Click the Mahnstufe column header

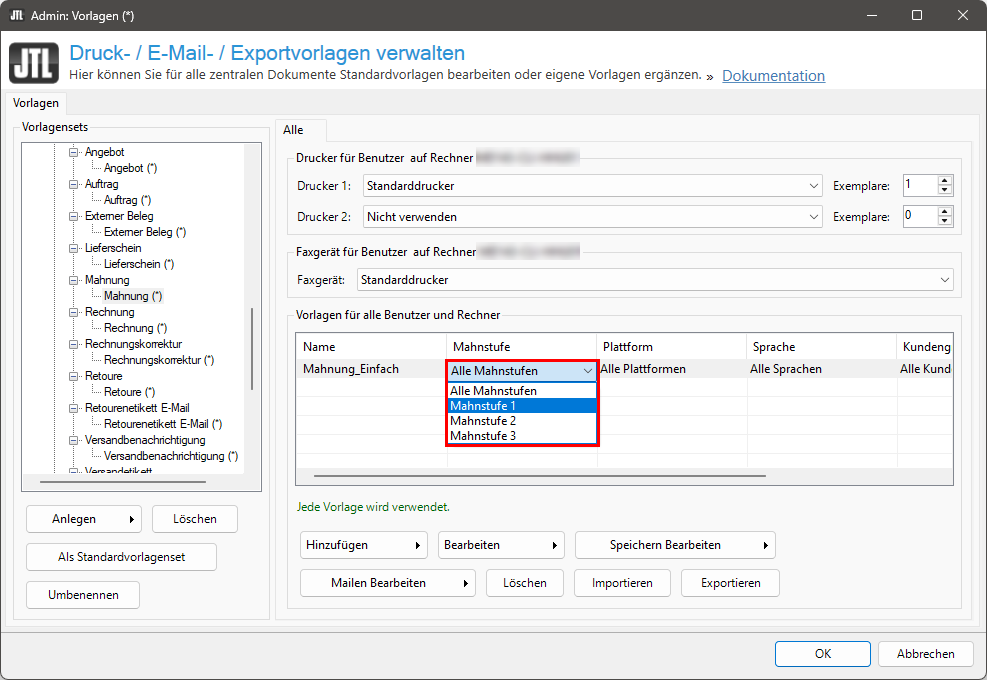[x=521, y=347]
